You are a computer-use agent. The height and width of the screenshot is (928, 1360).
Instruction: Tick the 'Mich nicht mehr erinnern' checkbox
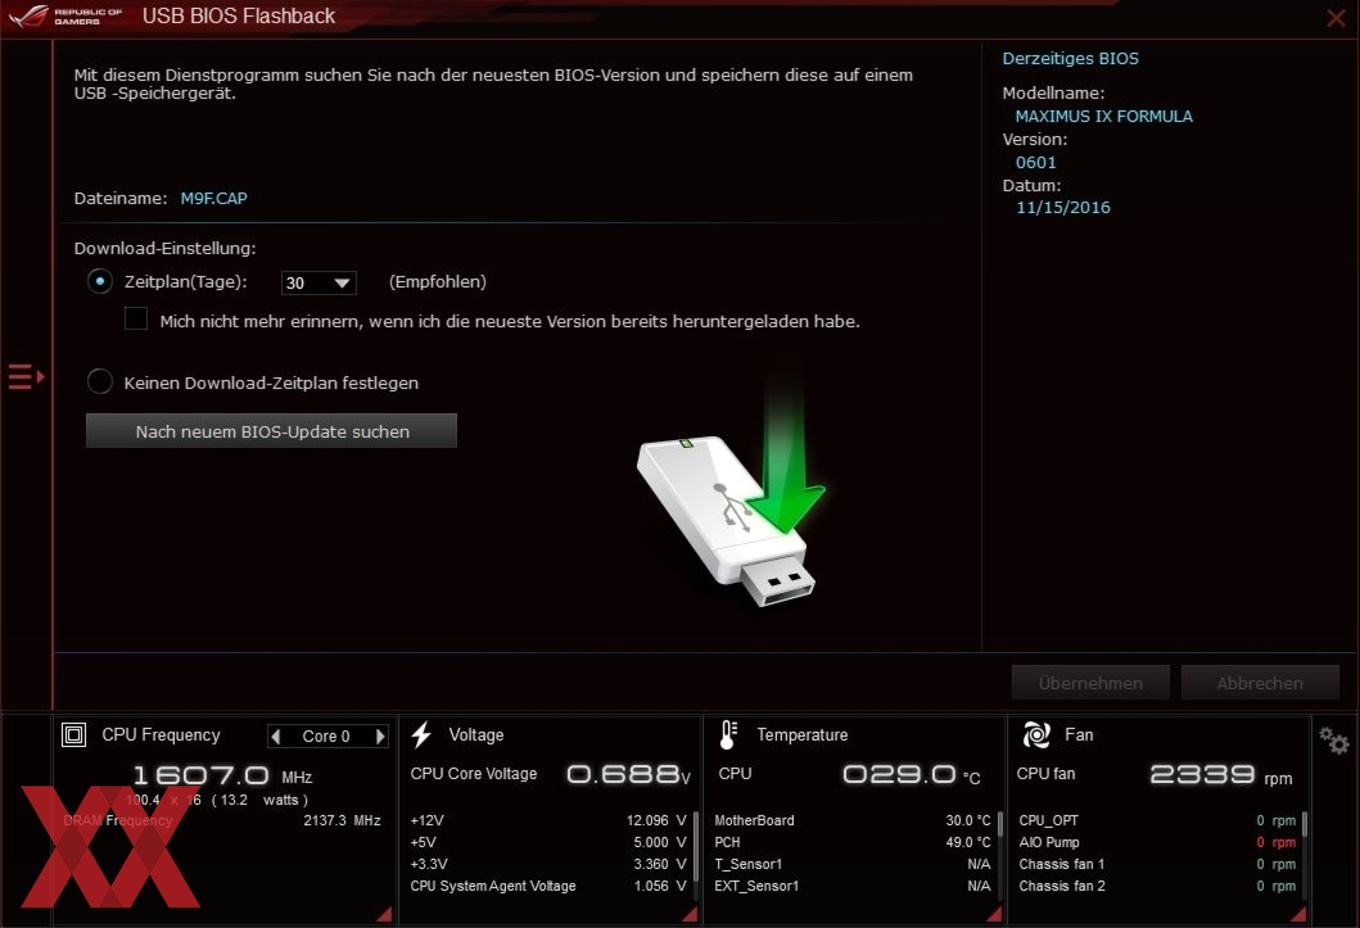click(x=136, y=319)
